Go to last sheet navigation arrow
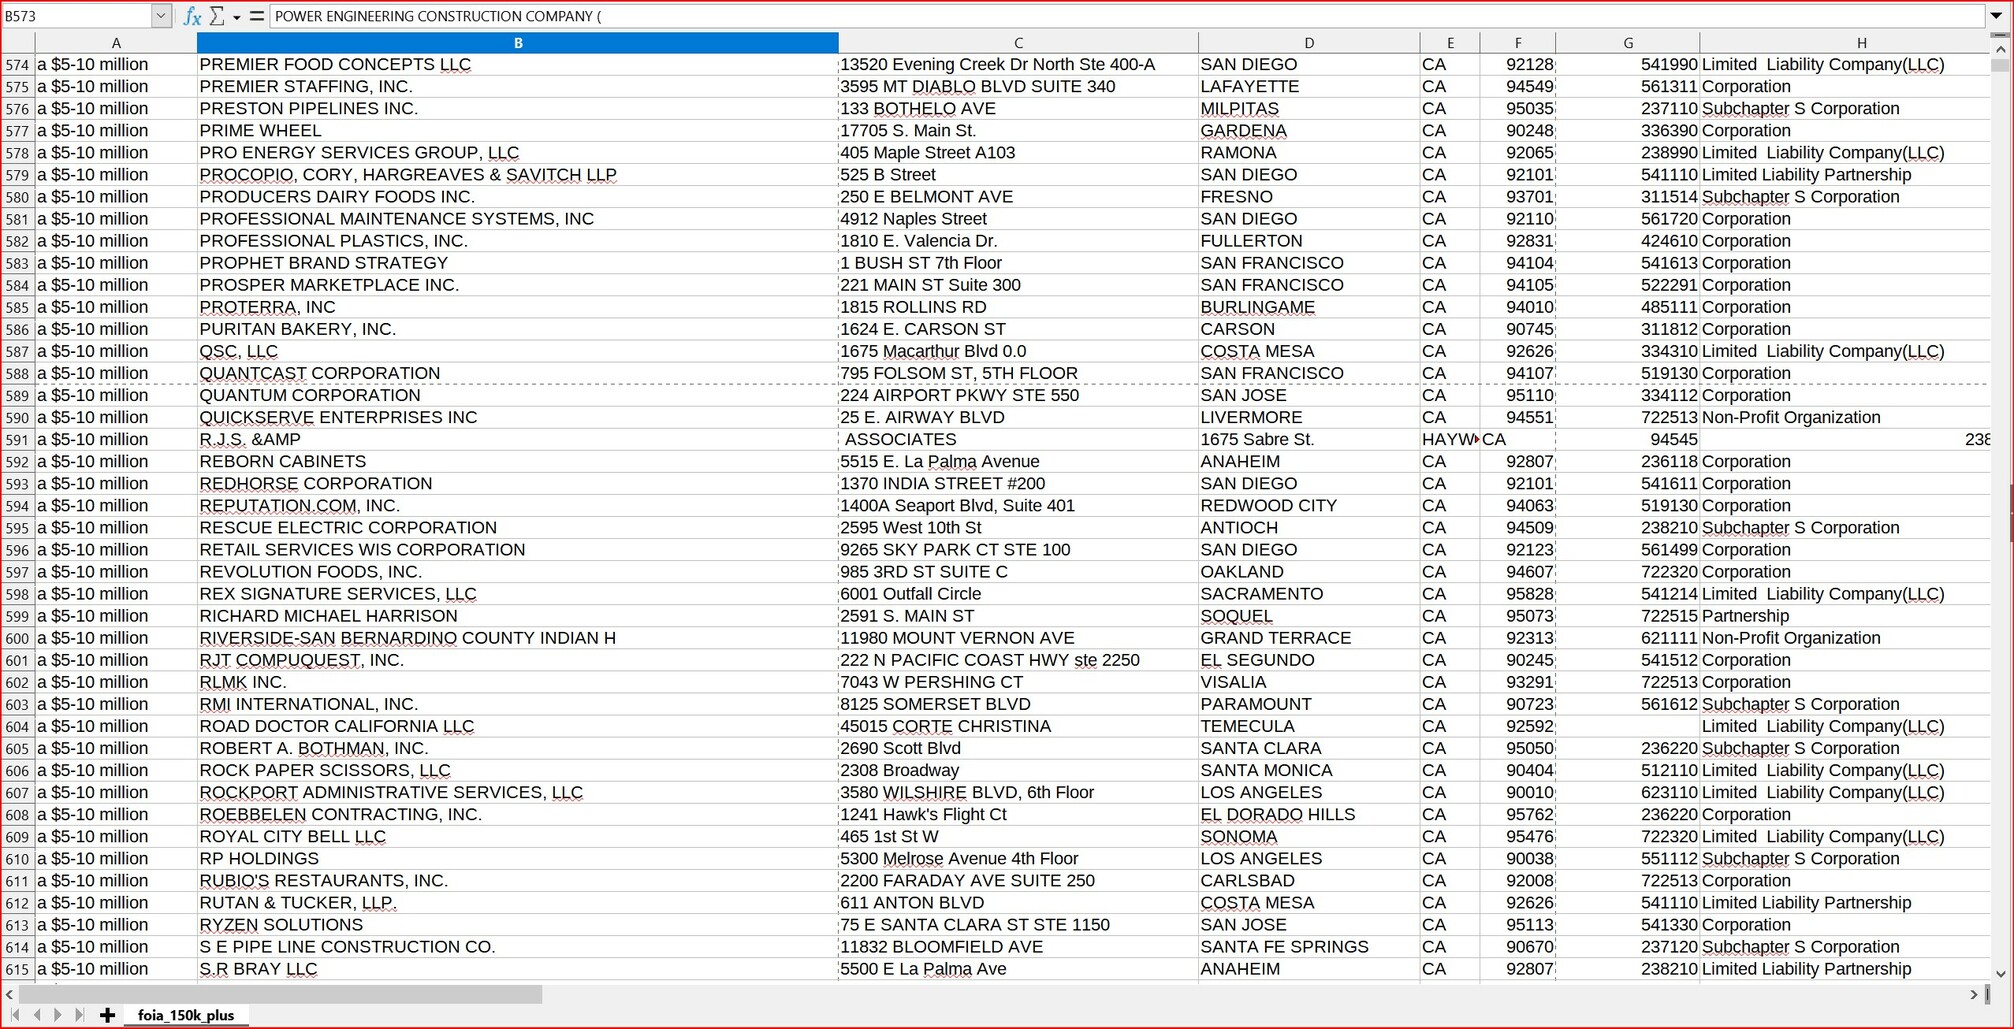Viewport: 2014px width, 1029px height. click(x=80, y=1015)
